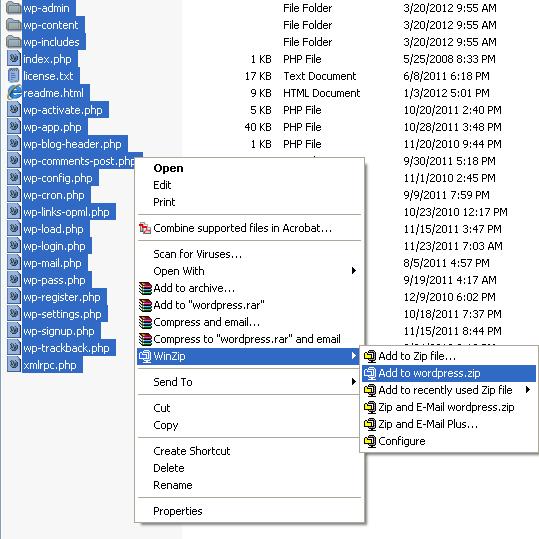Click the WinRAR icon next to Compress and email
539x539 pixels.
click(x=145, y=322)
